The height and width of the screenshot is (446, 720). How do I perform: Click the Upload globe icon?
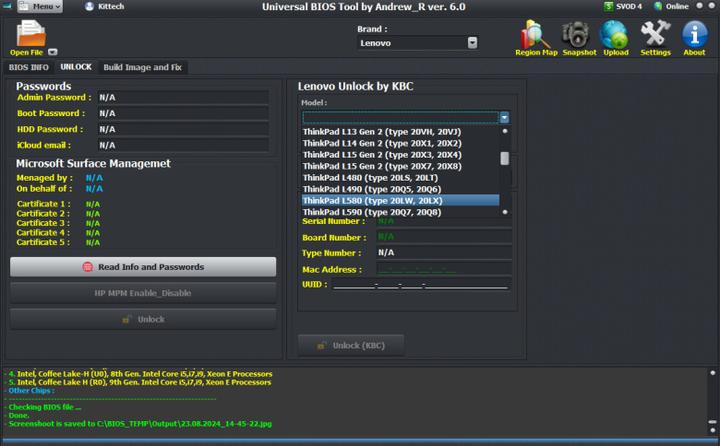pyautogui.click(x=615, y=36)
